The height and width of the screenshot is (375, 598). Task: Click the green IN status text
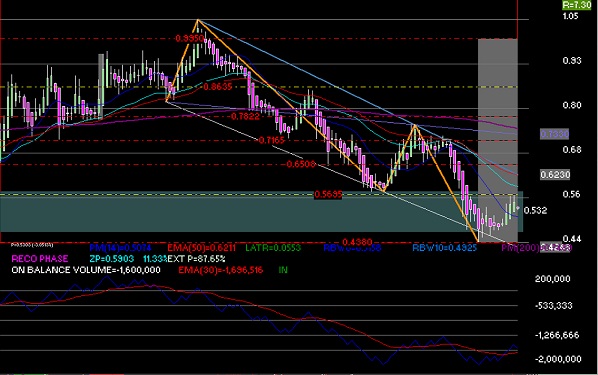tap(283, 270)
